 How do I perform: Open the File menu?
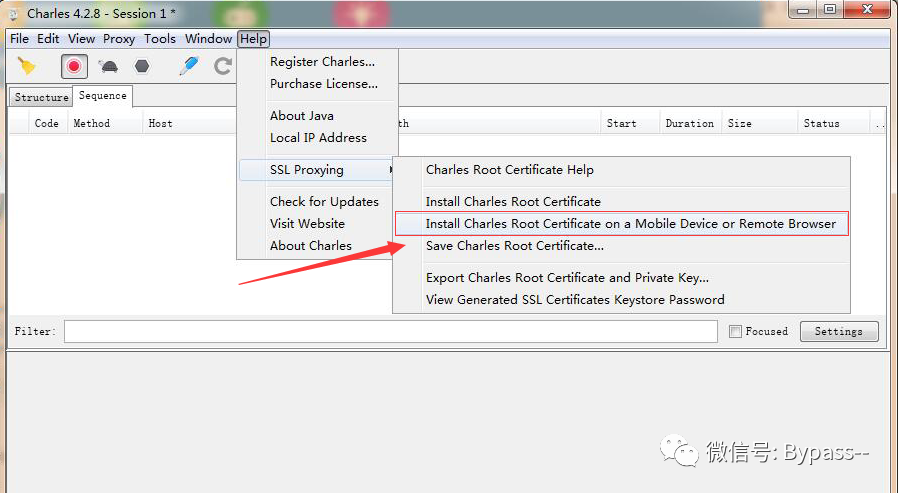point(19,39)
